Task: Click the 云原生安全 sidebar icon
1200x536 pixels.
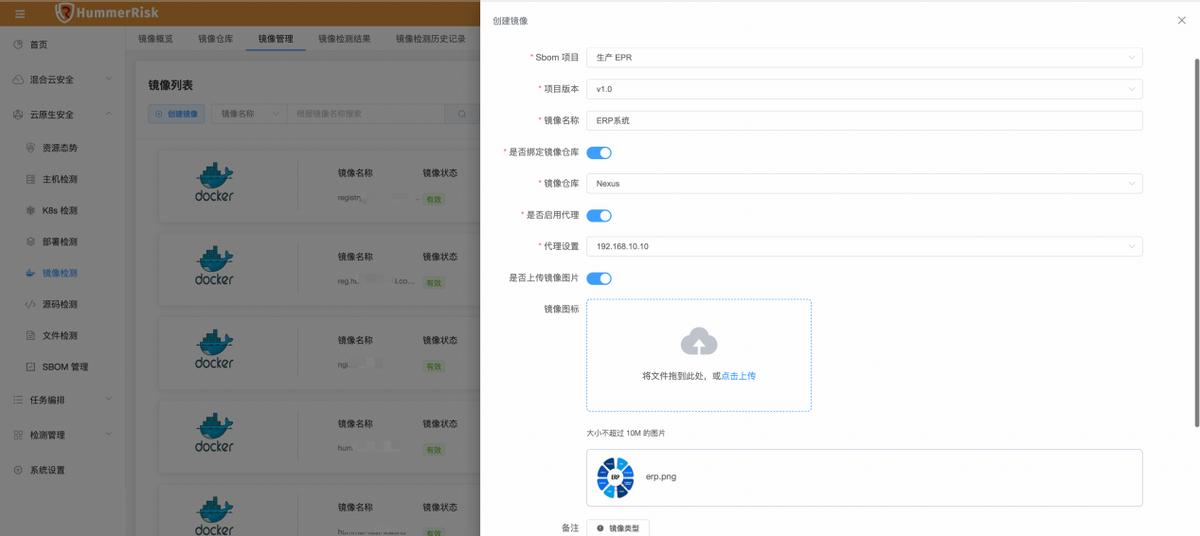Action: 19,115
